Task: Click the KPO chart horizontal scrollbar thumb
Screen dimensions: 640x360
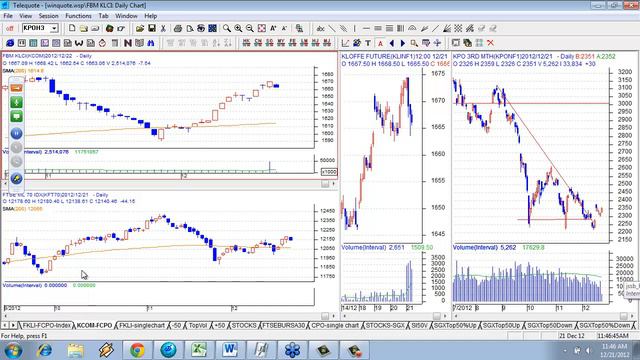Action: coord(623,316)
